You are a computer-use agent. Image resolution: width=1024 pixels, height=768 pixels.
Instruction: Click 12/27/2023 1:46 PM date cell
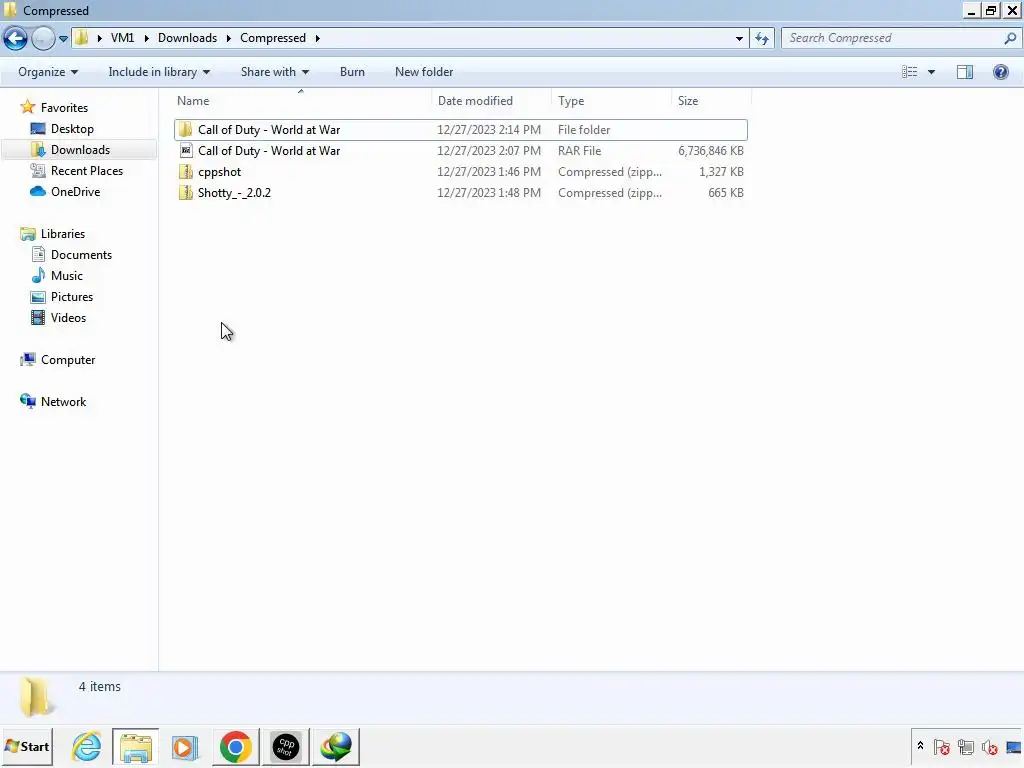click(488, 172)
